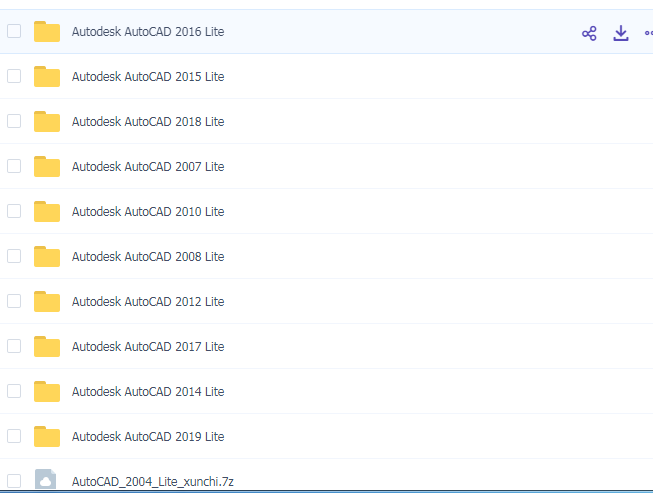Select the text 'Autodesk AutoCAD 2007 Lite'
653x493 pixels.
coord(148,167)
